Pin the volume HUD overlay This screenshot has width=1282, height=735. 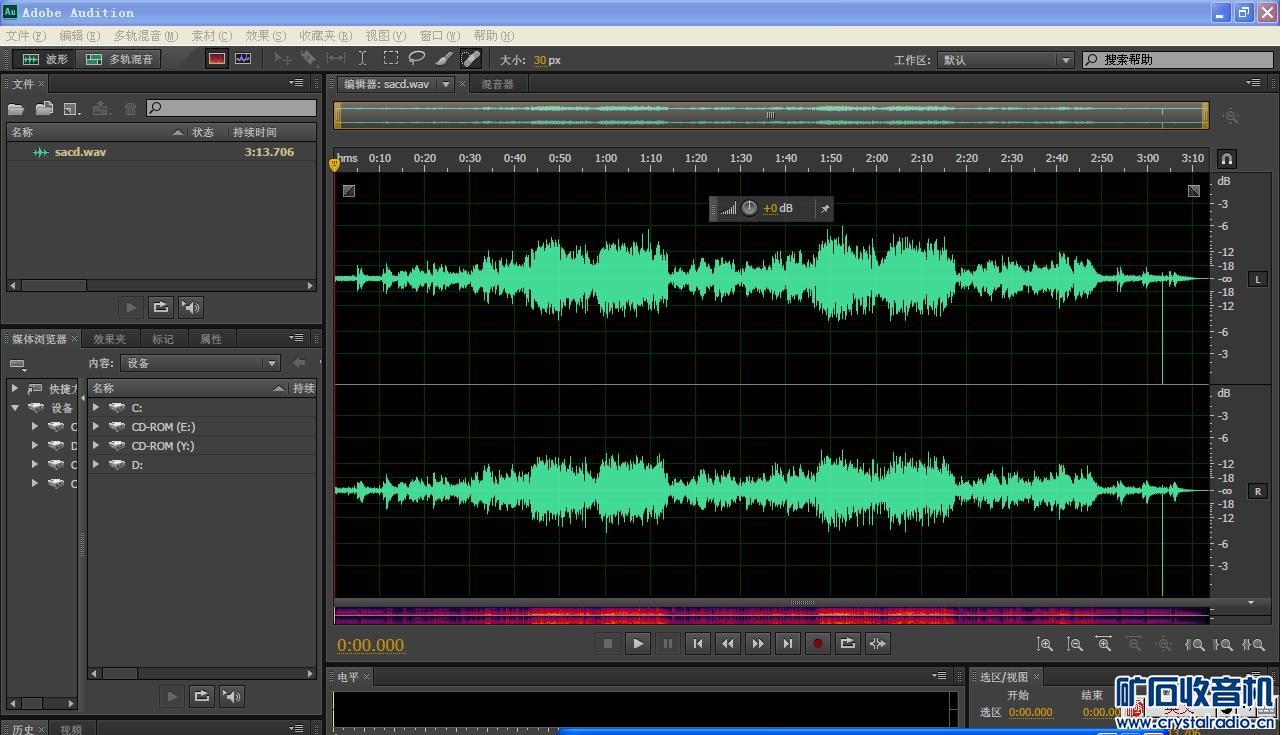(824, 208)
